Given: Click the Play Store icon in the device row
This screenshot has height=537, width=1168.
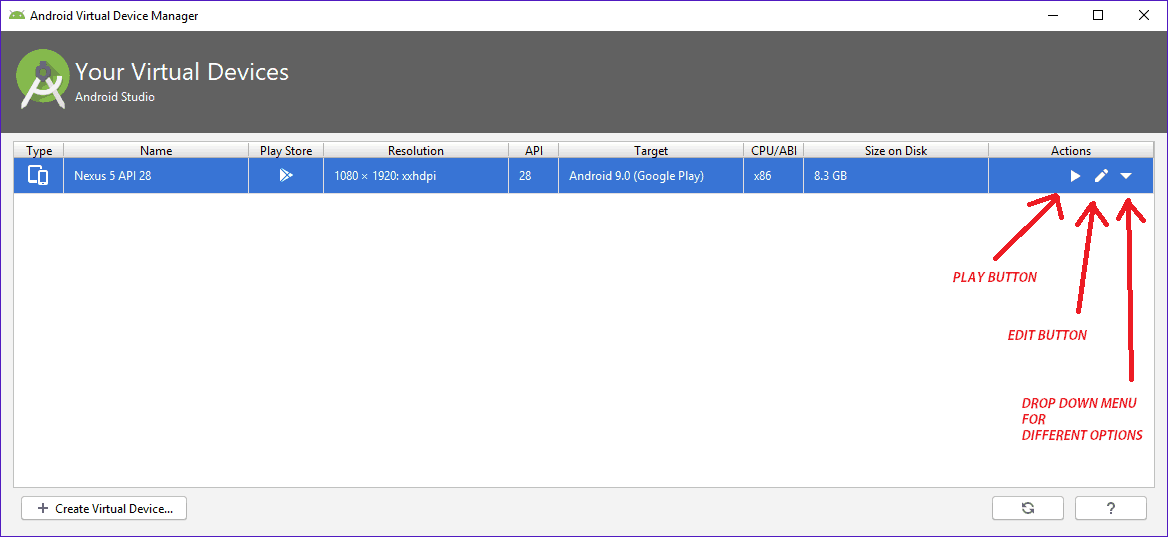Looking at the screenshot, I should click(286, 176).
